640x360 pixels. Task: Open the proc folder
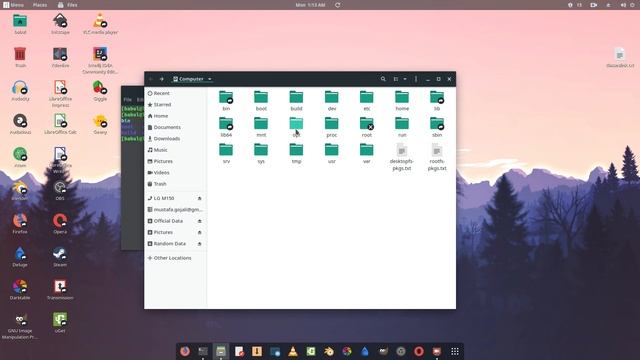pyautogui.click(x=331, y=127)
